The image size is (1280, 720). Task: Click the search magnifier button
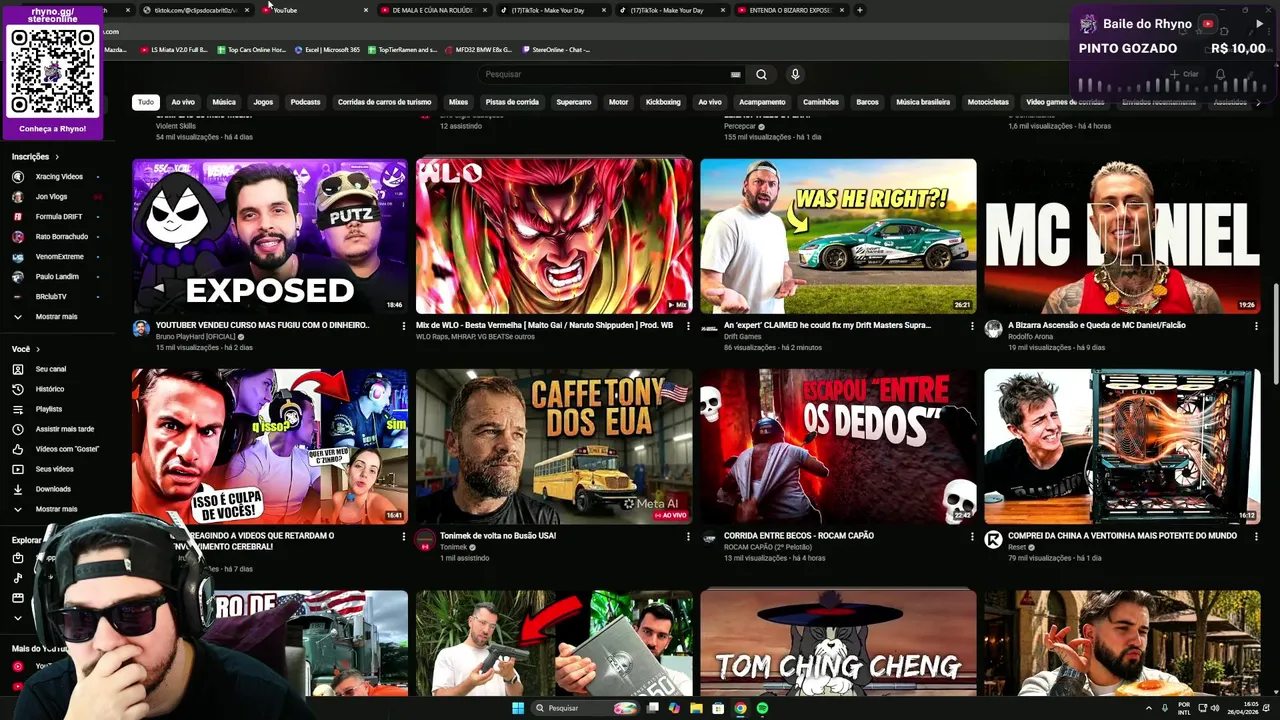(x=761, y=74)
